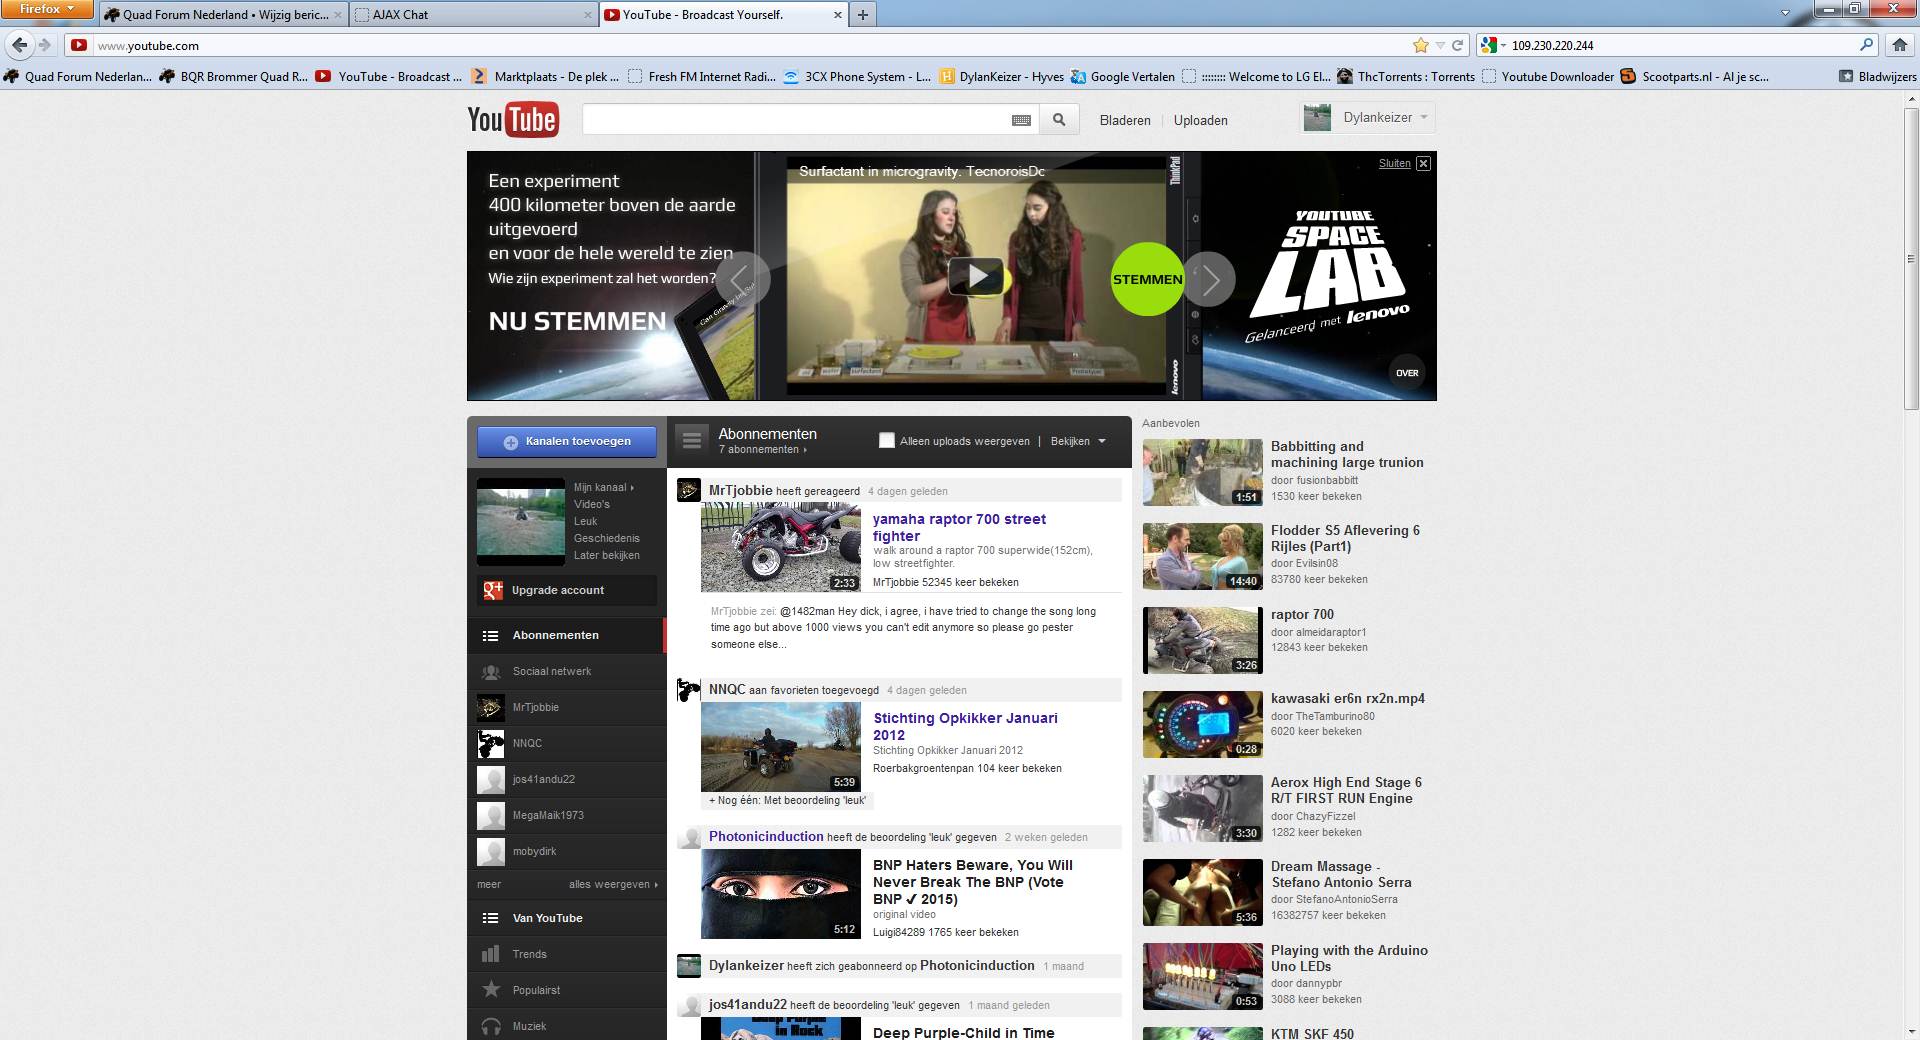Bookmark this page with the star icon
This screenshot has width=1920, height=1040.
(x=1420, y=45)
